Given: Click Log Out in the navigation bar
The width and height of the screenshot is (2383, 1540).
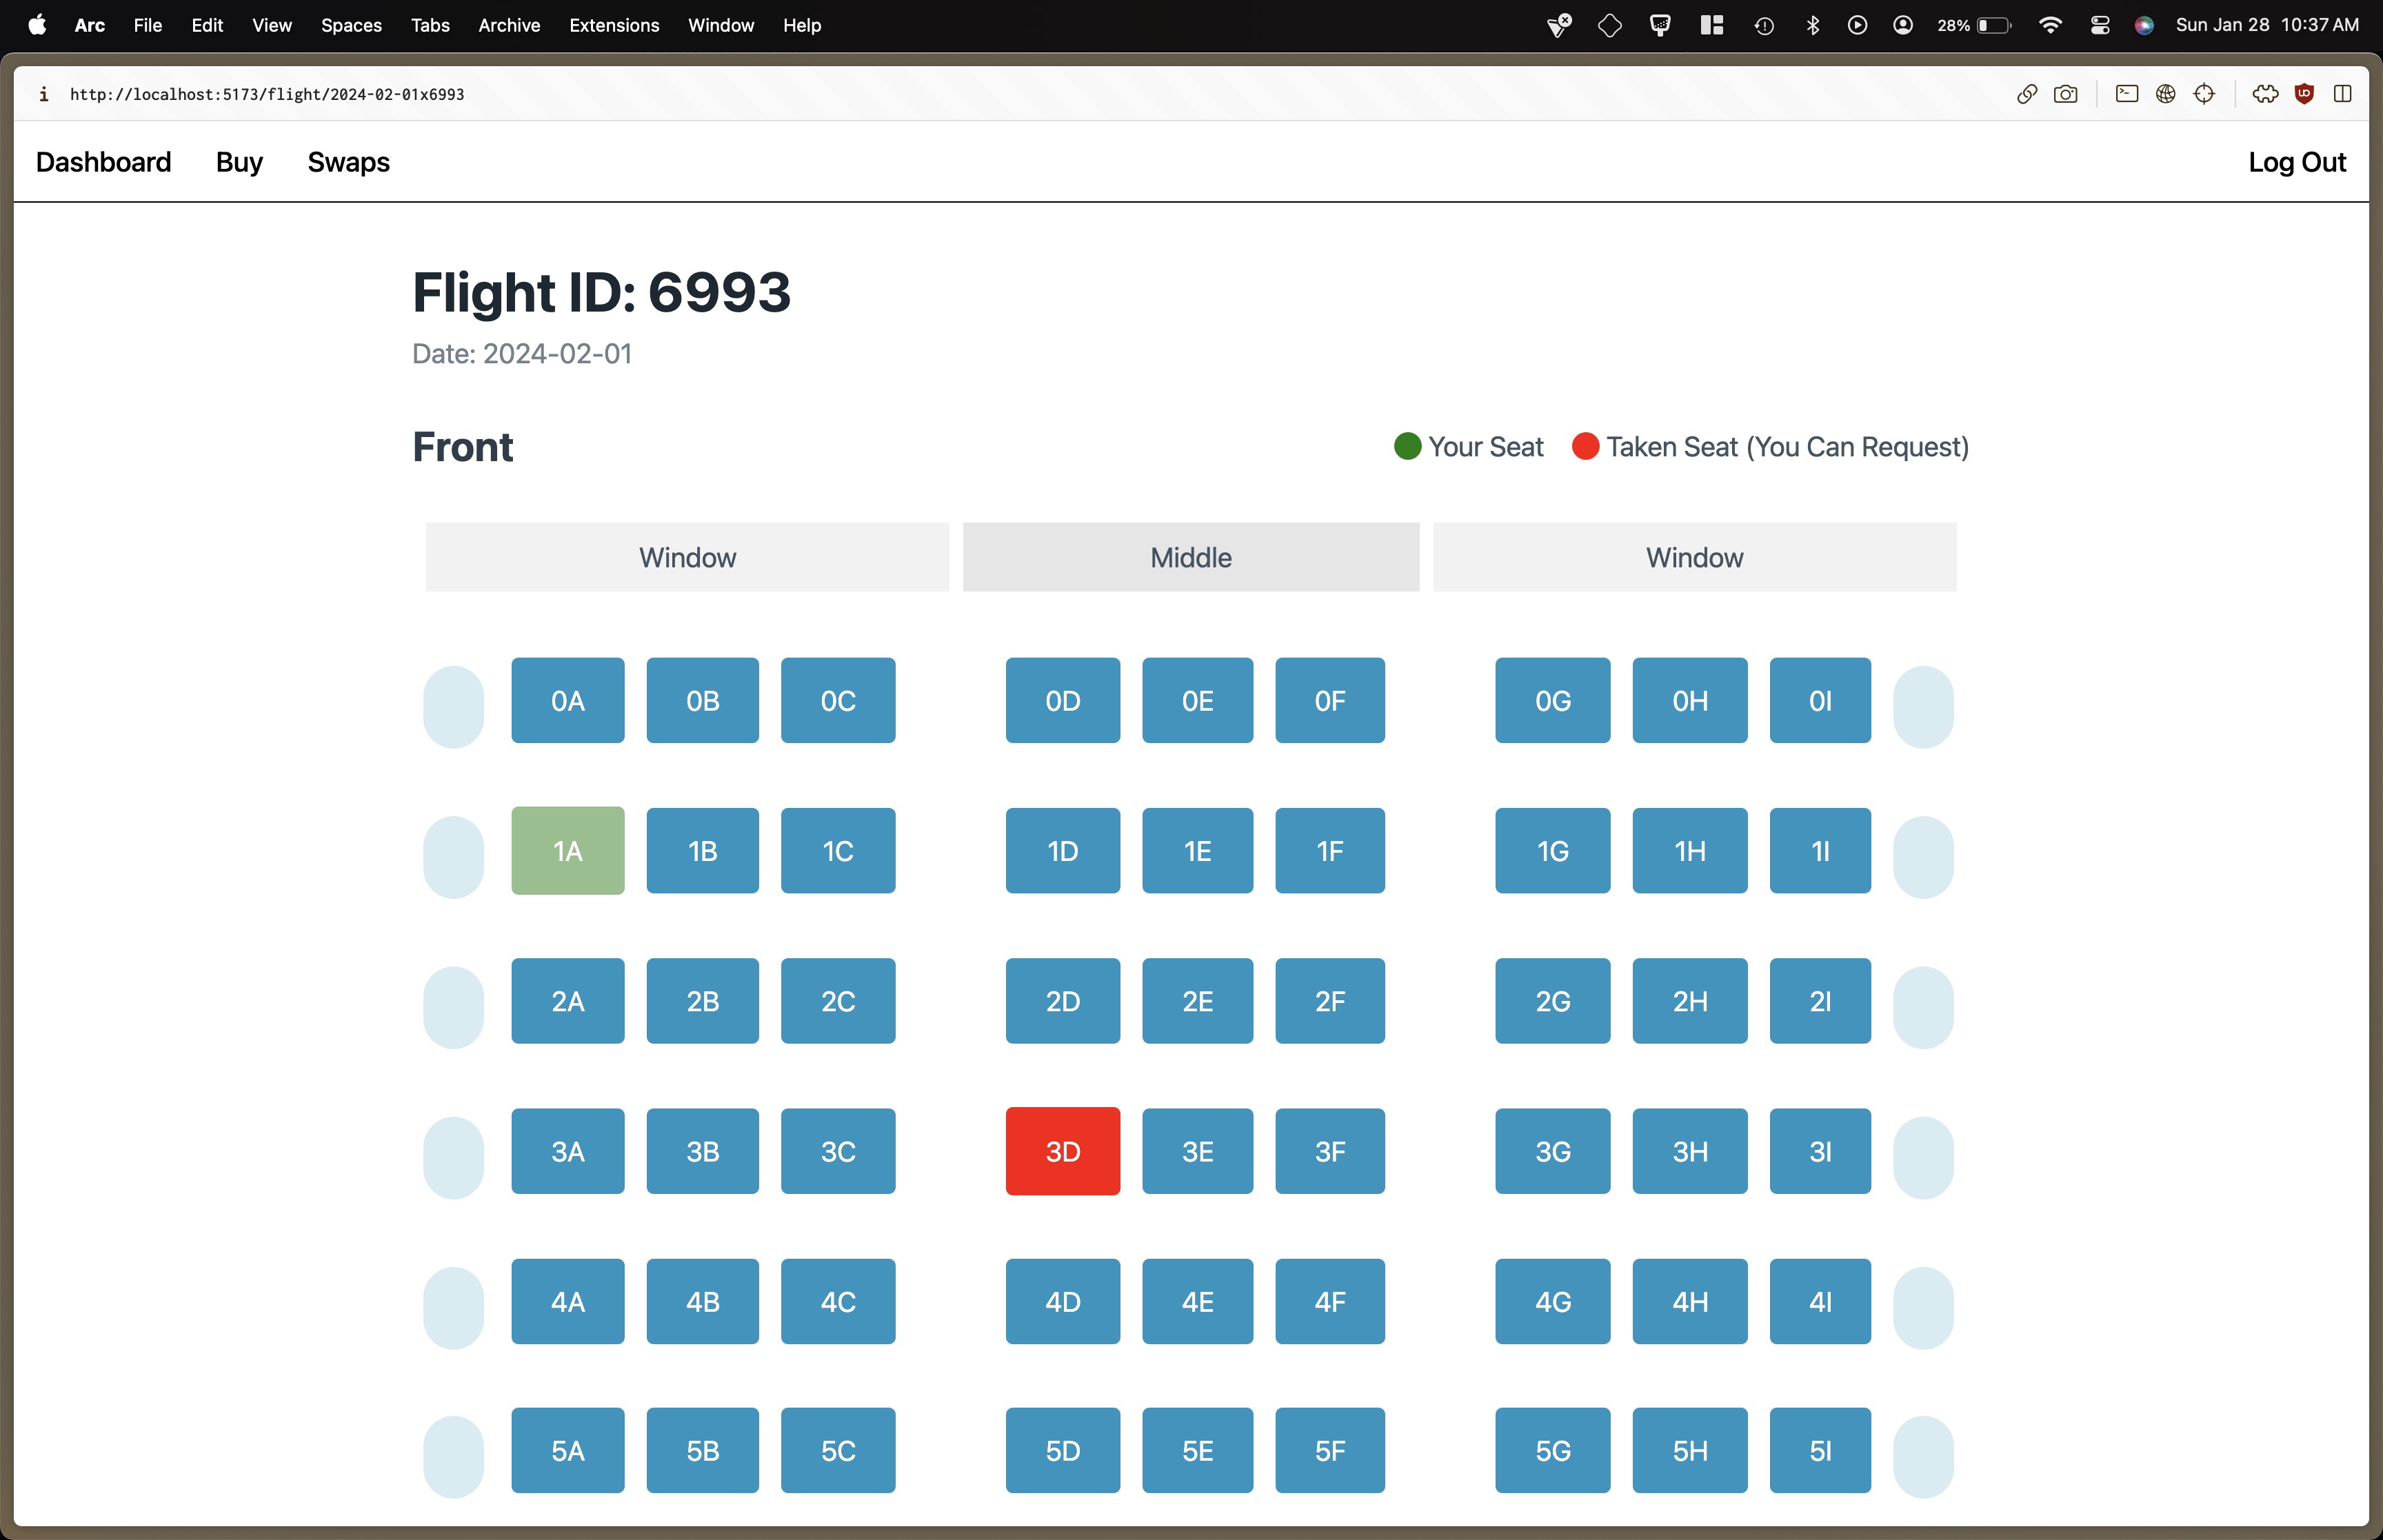Looking at the screenshot, I should point(2297,162).
